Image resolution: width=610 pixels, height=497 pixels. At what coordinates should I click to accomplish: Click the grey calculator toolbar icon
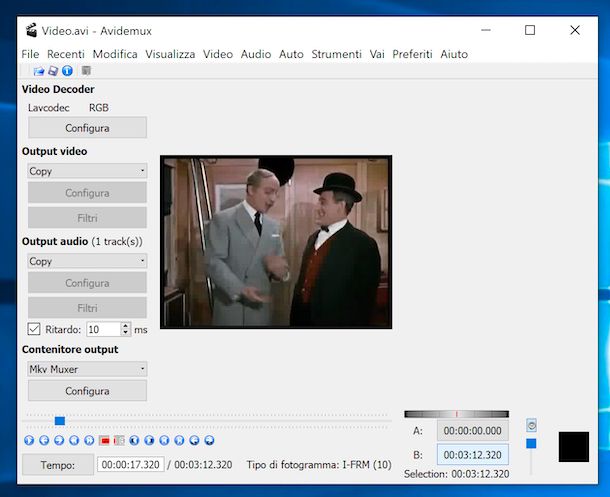[86, 71]
